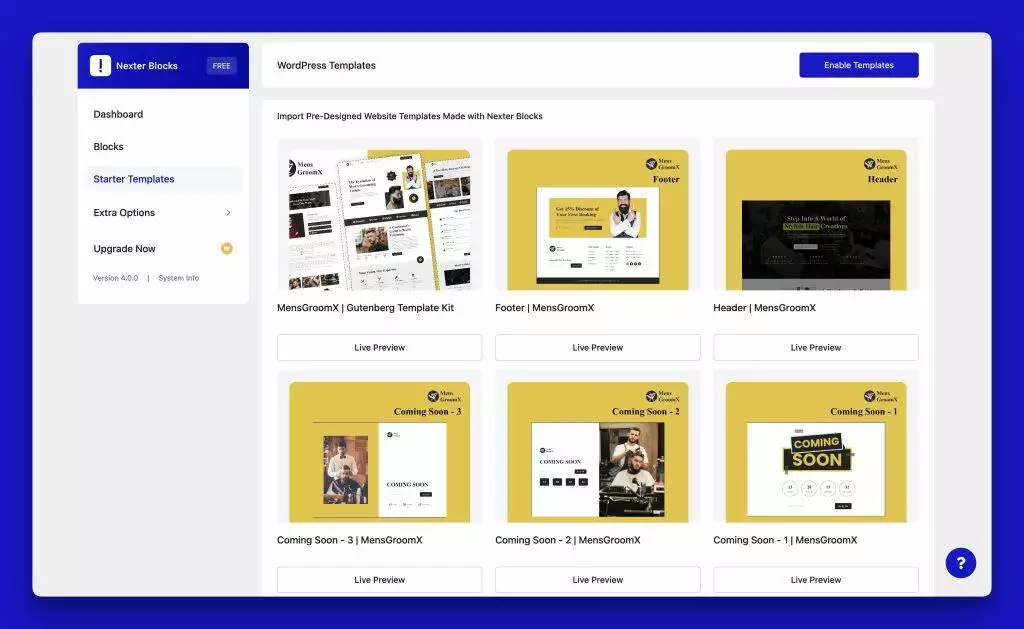Select the Blocks menu item
This screenshot has width=1024, height=629.
click(108, 146)
